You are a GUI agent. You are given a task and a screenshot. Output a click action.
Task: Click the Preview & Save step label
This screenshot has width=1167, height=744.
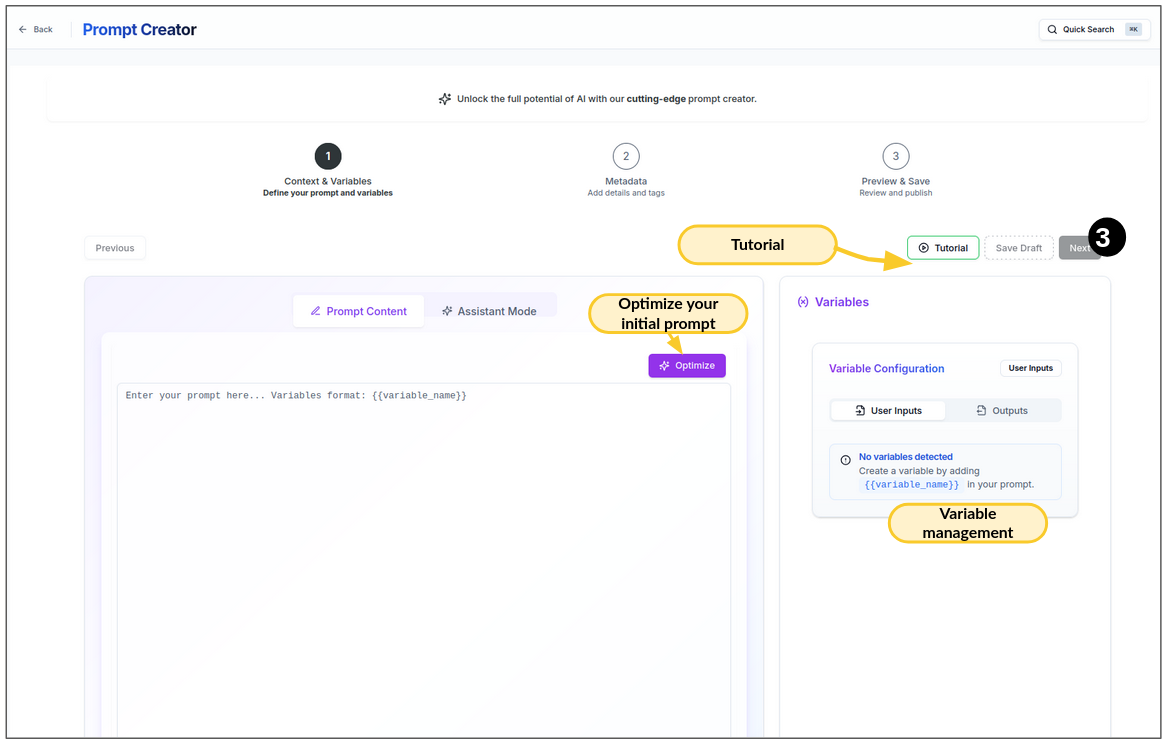(895, 182)
